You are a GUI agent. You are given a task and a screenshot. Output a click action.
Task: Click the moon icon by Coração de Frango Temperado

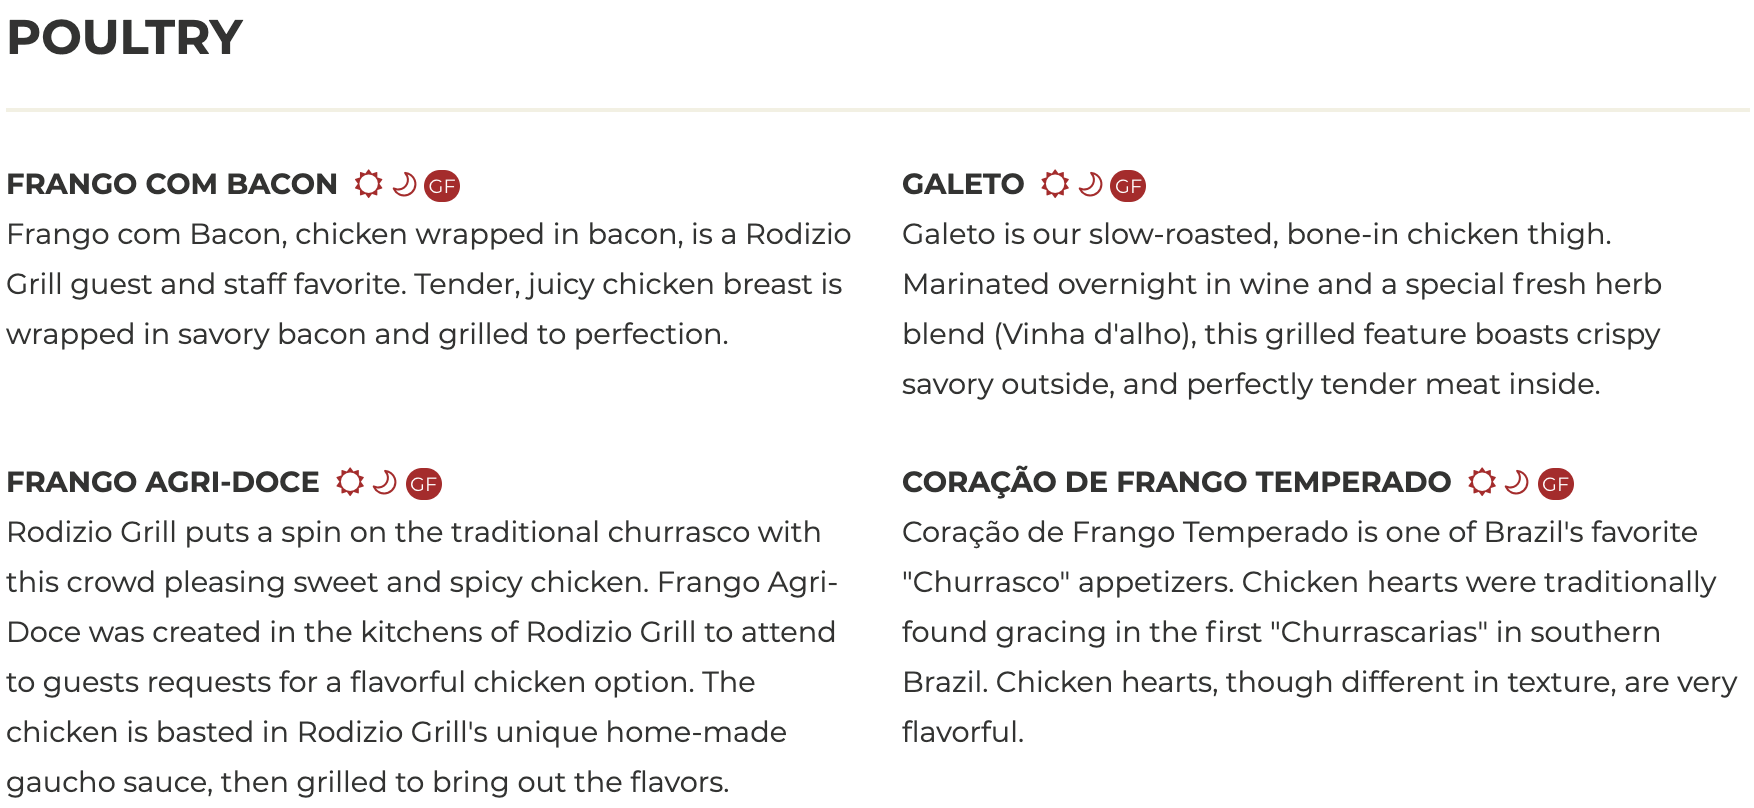tap(1517, 482)
